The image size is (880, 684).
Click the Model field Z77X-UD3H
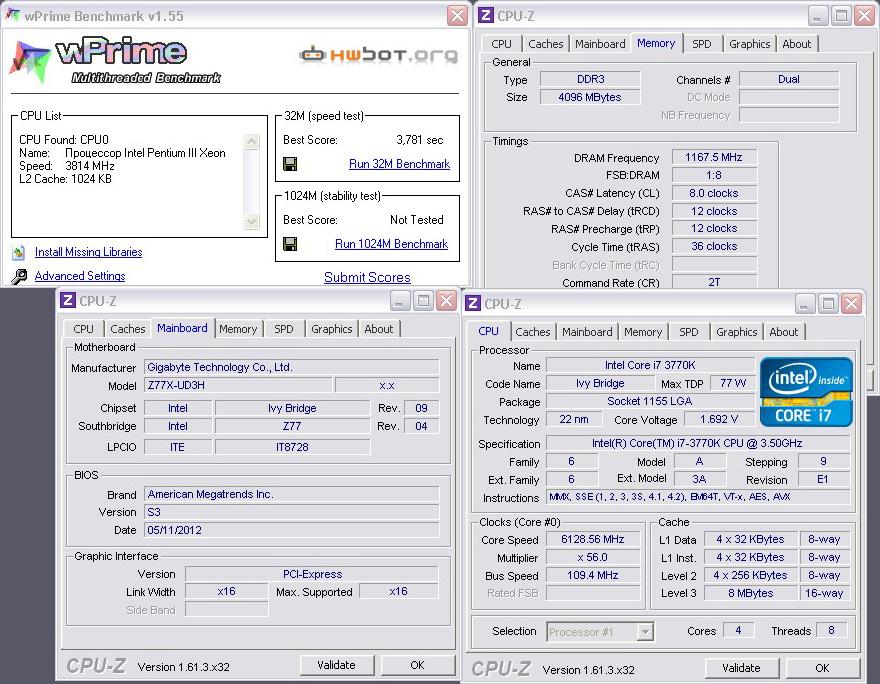[238, 385]
